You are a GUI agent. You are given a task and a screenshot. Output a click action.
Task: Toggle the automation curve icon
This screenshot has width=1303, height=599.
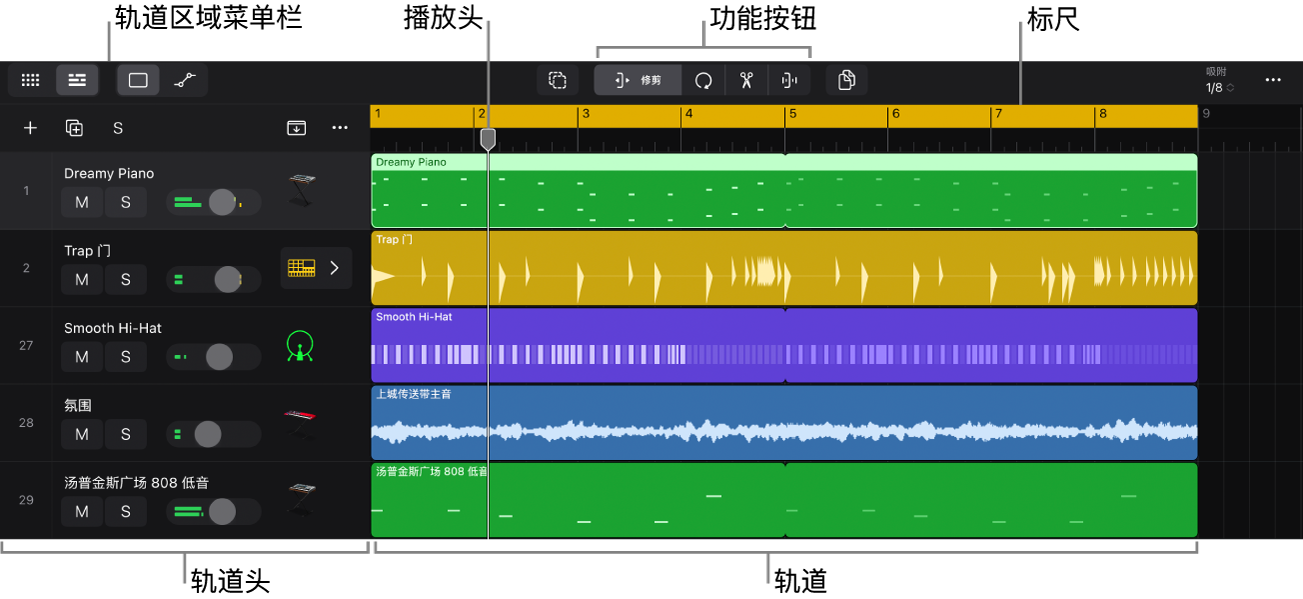click(184, 80)
